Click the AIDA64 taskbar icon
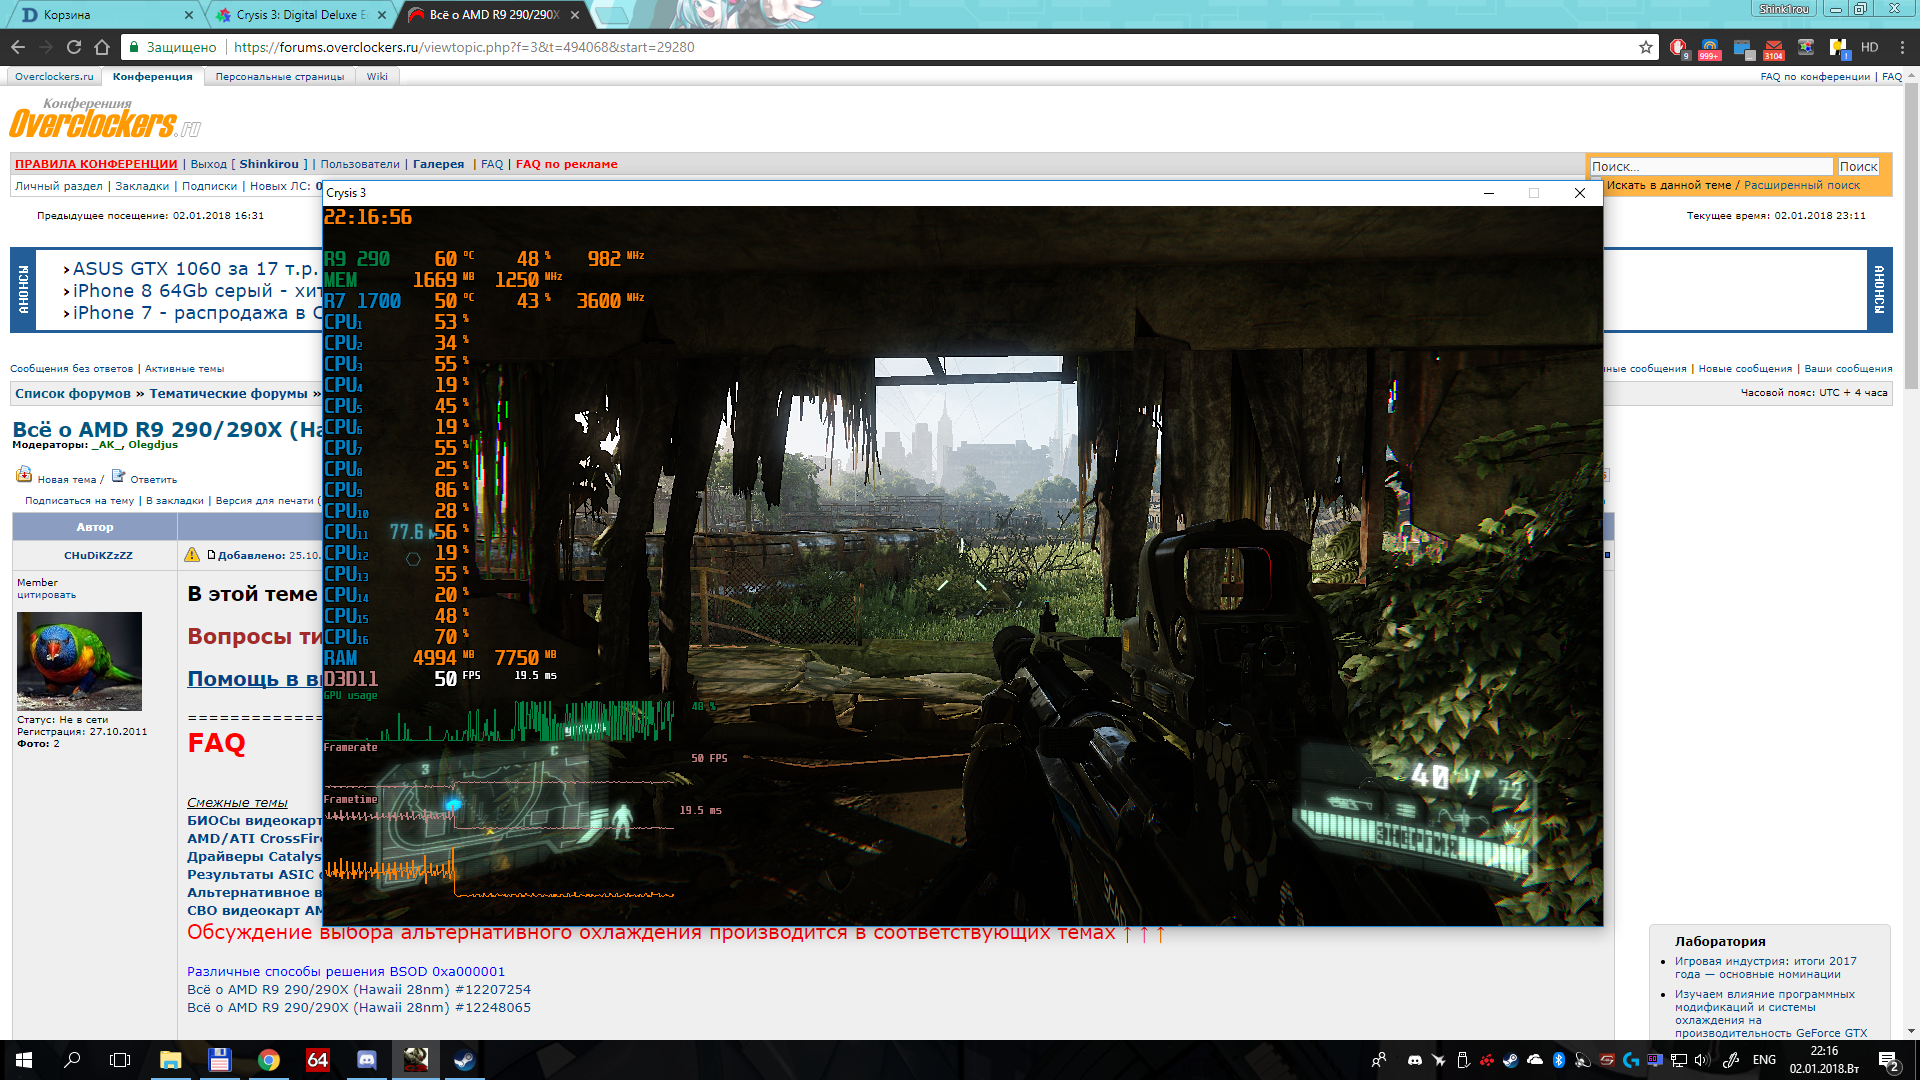 pos(317,1059)
